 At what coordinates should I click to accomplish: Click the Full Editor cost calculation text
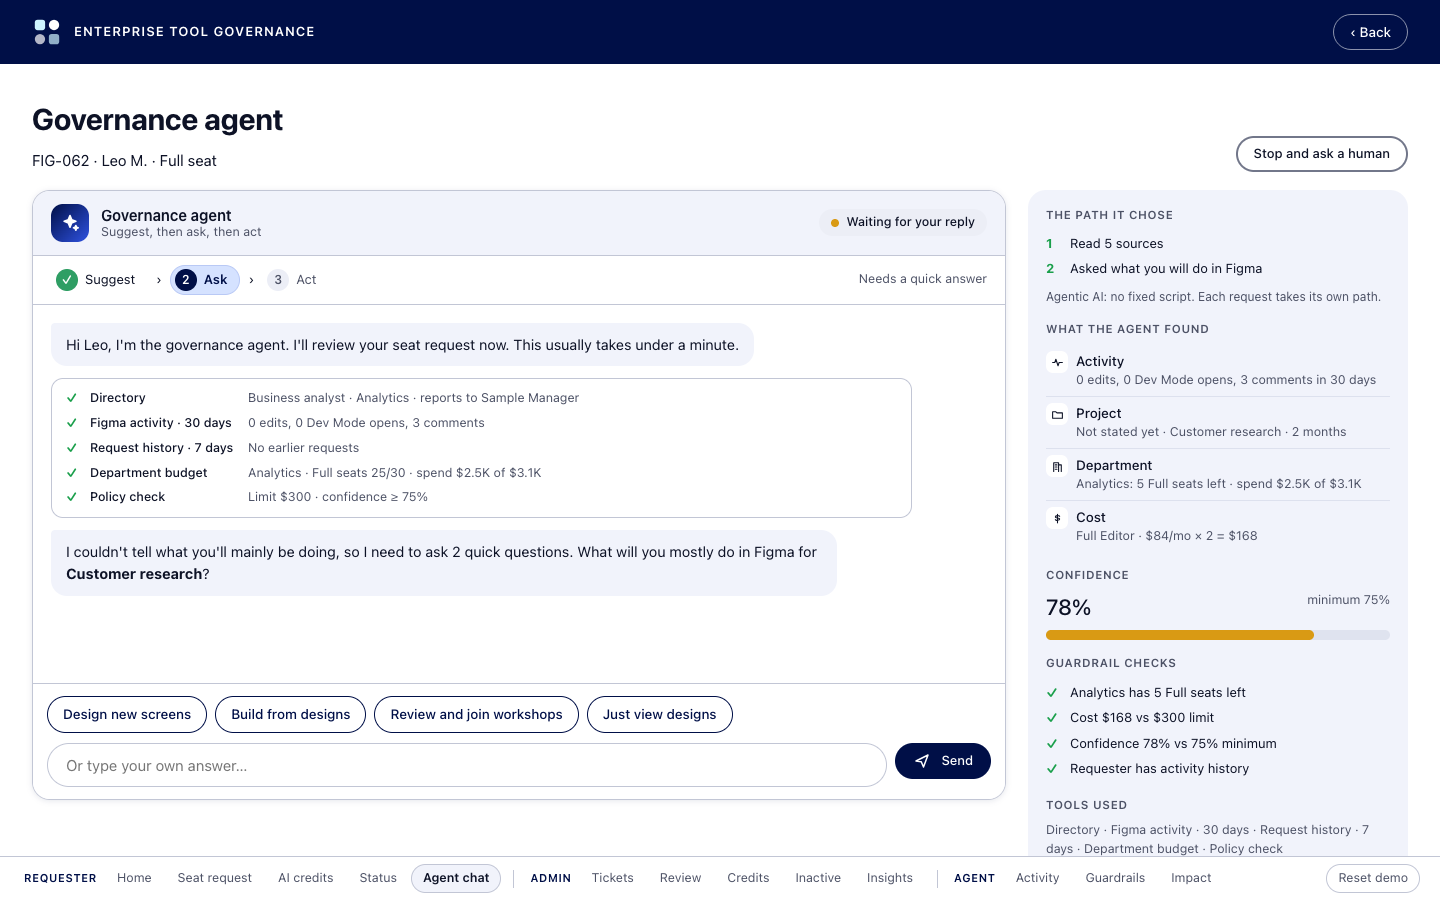[1167, 536]
